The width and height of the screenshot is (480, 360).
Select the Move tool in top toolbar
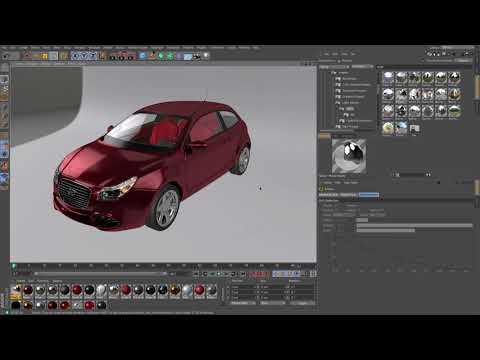(36, 56)
